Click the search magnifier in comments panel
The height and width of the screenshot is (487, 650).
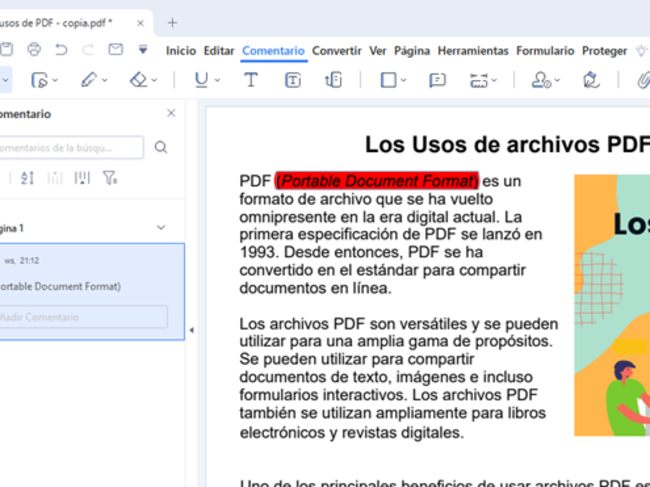click(161, 148)
